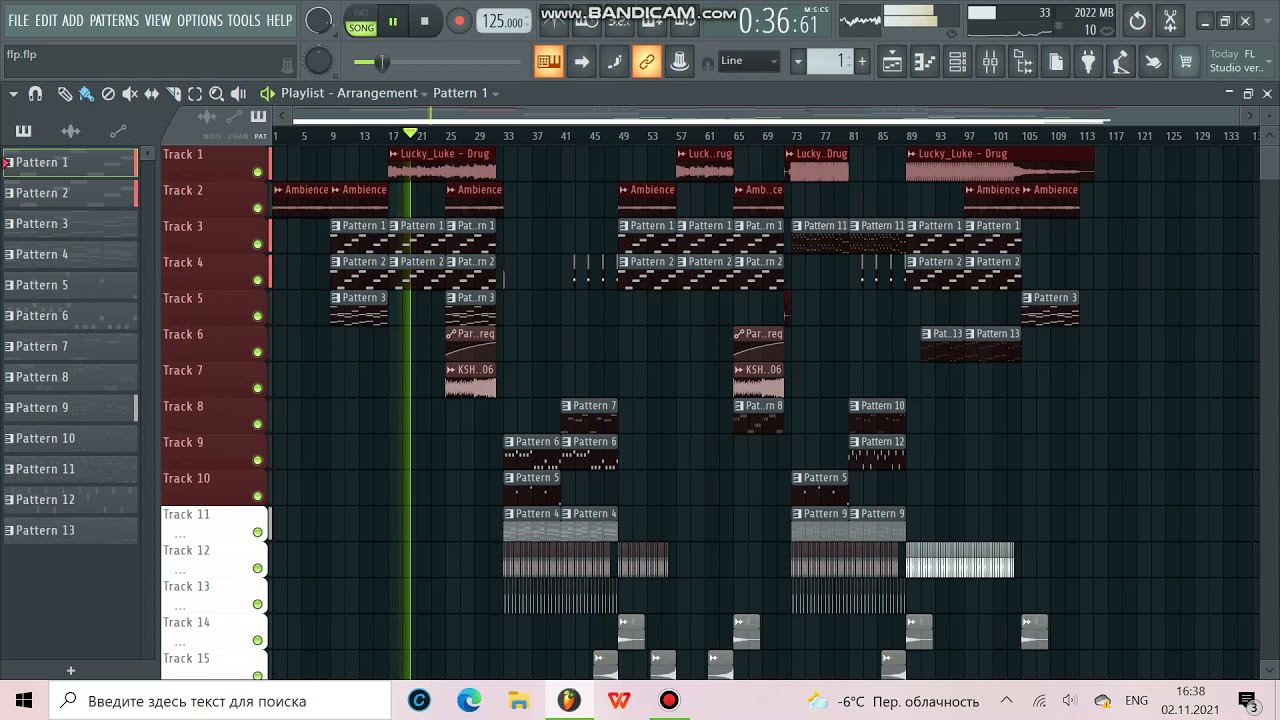This screenshot has height=720, width=1280.
Task: Click the Lucky_Luke - Drug clip at bar 89
Action: coord(1000,164)
